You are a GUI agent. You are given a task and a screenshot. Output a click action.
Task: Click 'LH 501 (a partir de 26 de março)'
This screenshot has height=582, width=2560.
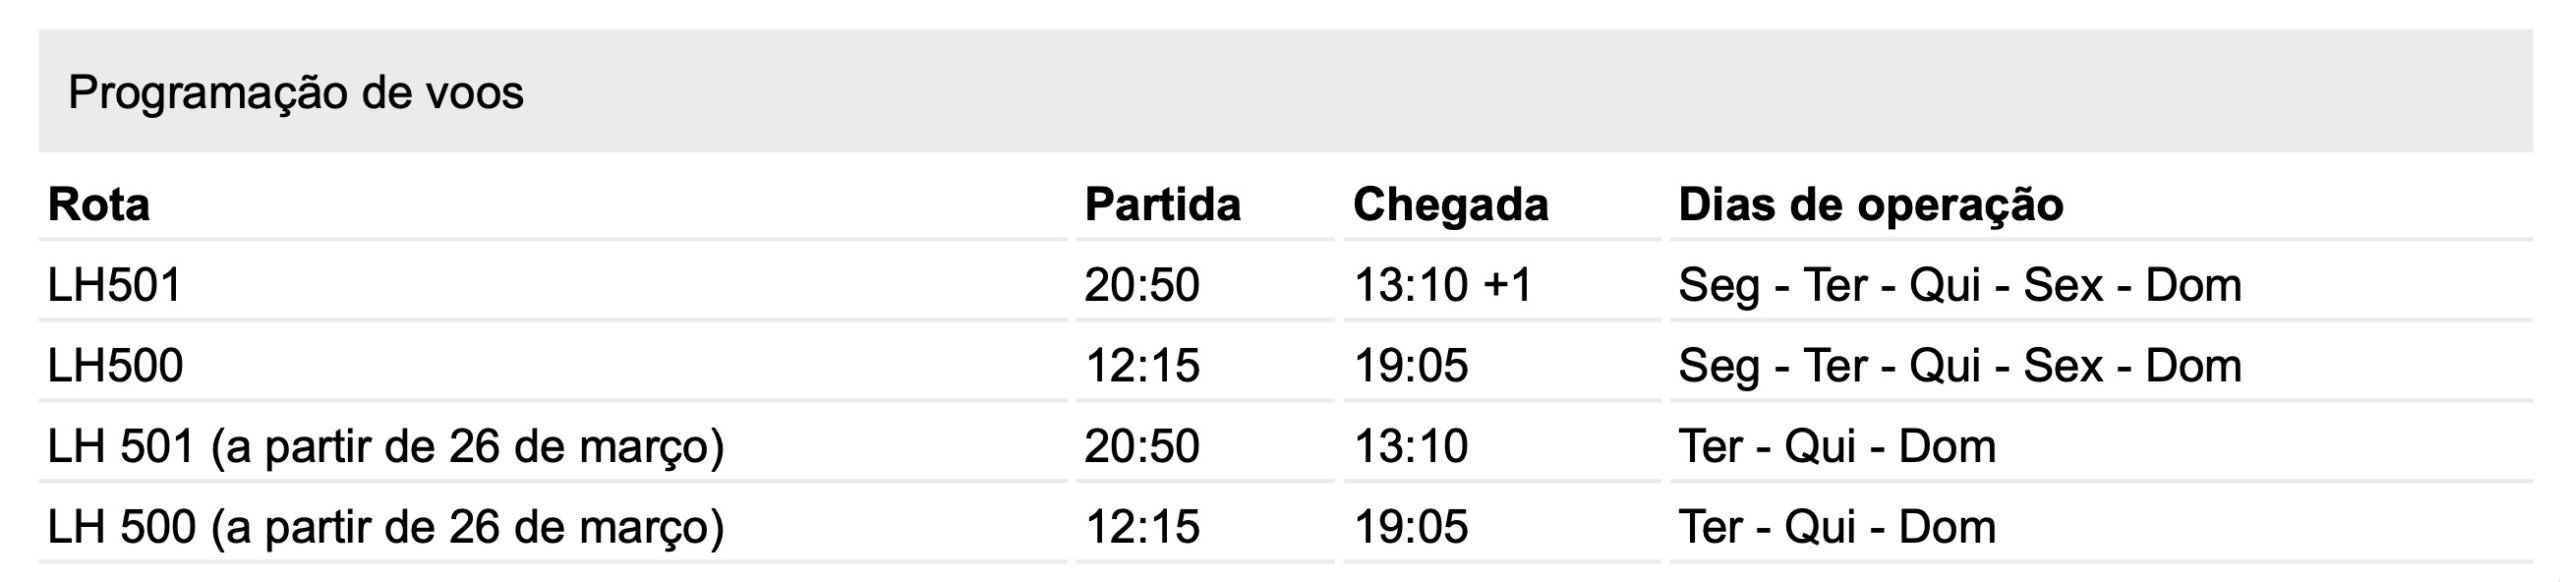tap(386, 447)
